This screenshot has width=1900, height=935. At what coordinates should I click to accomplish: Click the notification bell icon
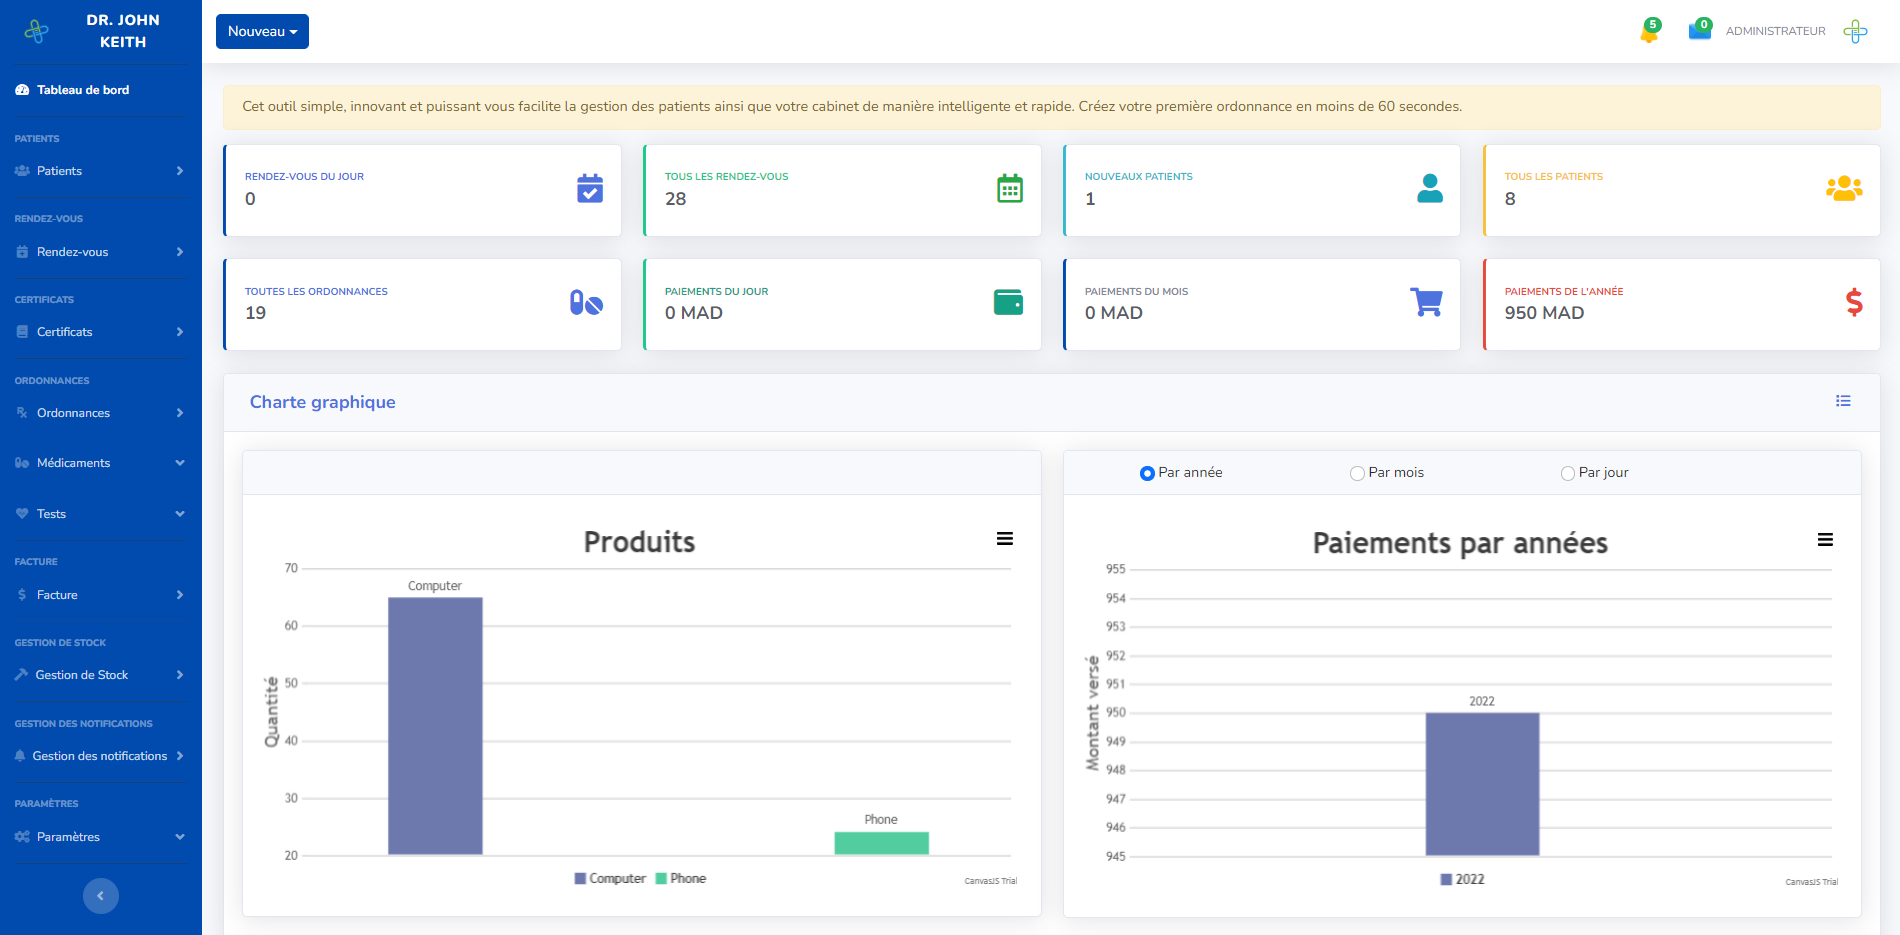(x=1648, y=33)
